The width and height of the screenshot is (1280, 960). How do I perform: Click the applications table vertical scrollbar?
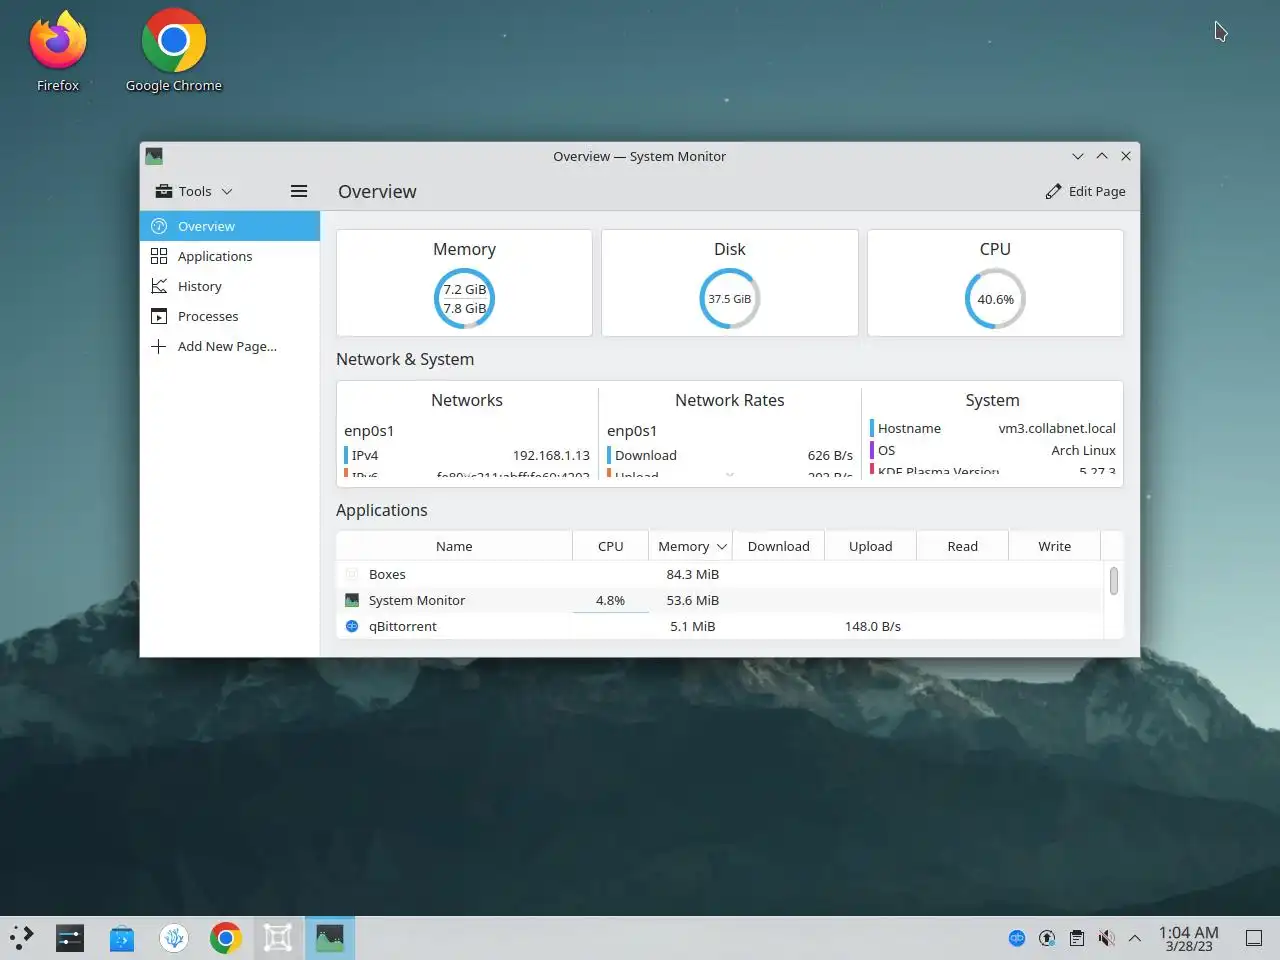tap(1114, 581)
